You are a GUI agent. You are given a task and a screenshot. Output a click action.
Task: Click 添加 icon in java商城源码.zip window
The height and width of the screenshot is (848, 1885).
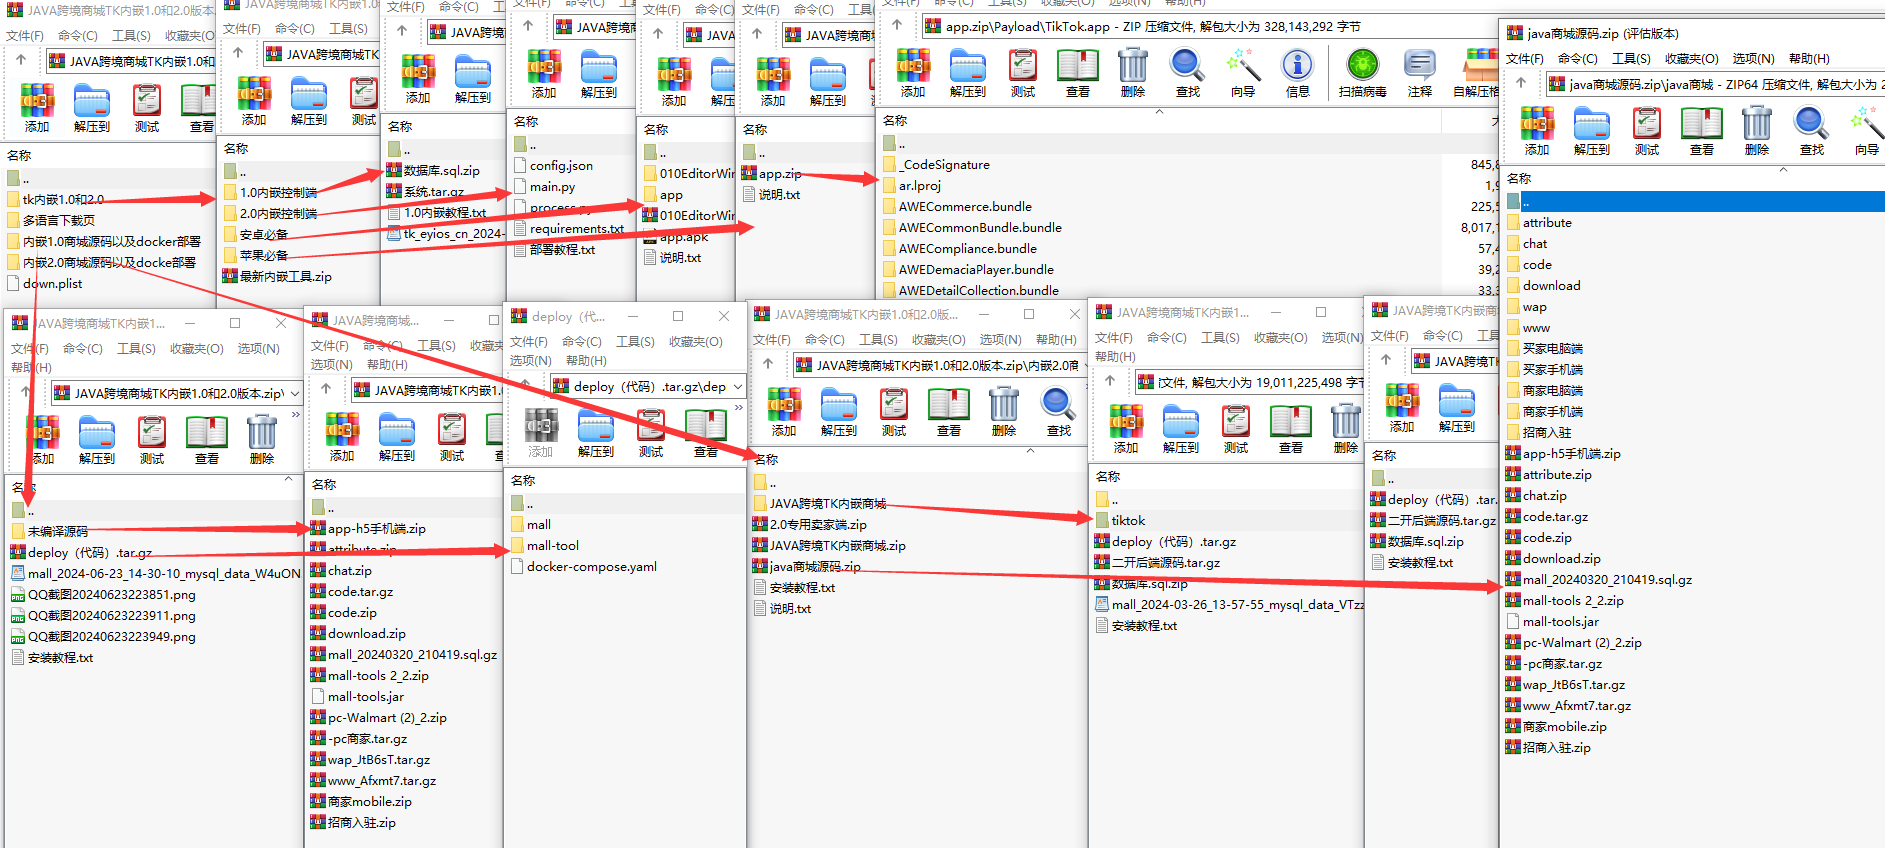pyautogui.click(x=1537, y=131)
